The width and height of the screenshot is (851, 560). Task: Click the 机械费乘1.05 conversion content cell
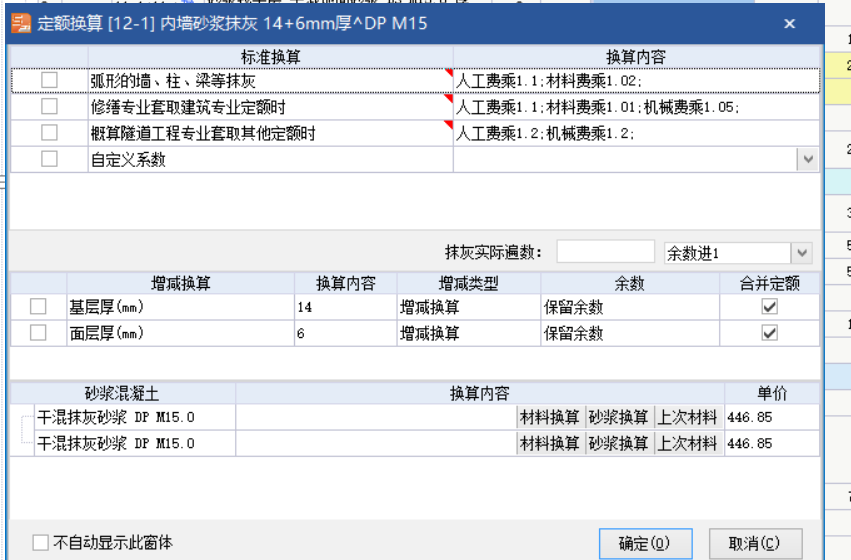(x=636, y=107)
